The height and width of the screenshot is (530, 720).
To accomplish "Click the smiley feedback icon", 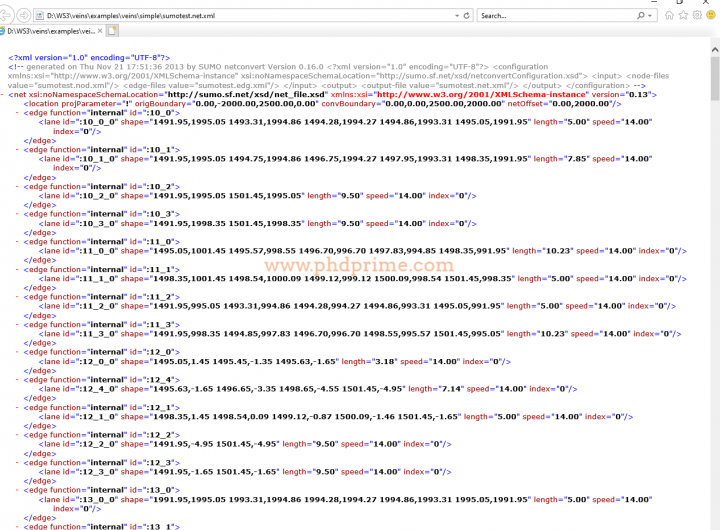I will (x=712, y=16).
